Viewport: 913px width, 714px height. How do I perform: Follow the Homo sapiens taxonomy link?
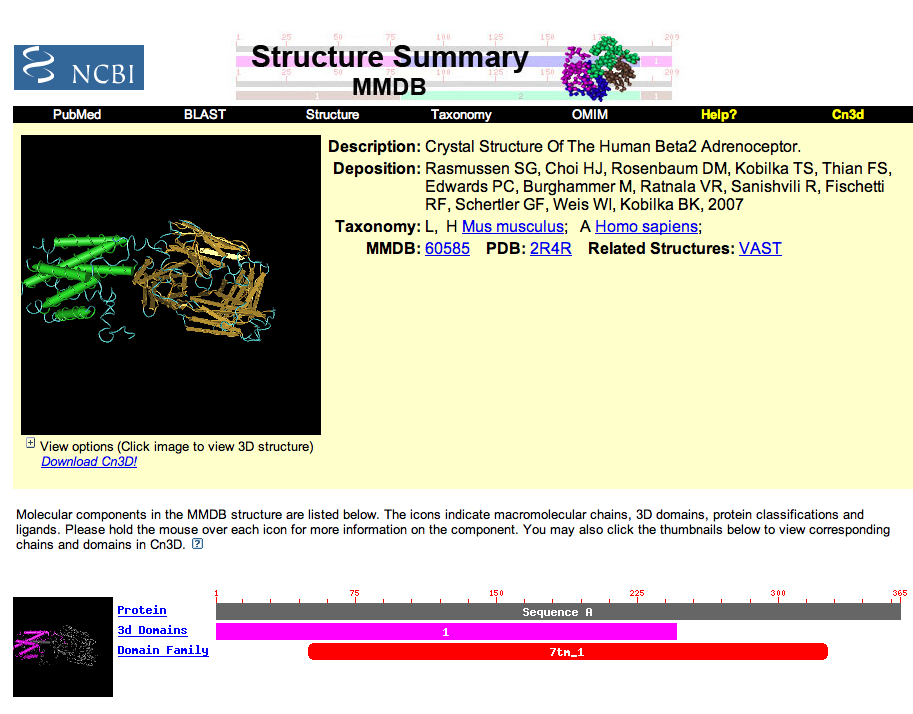[646, 227]
